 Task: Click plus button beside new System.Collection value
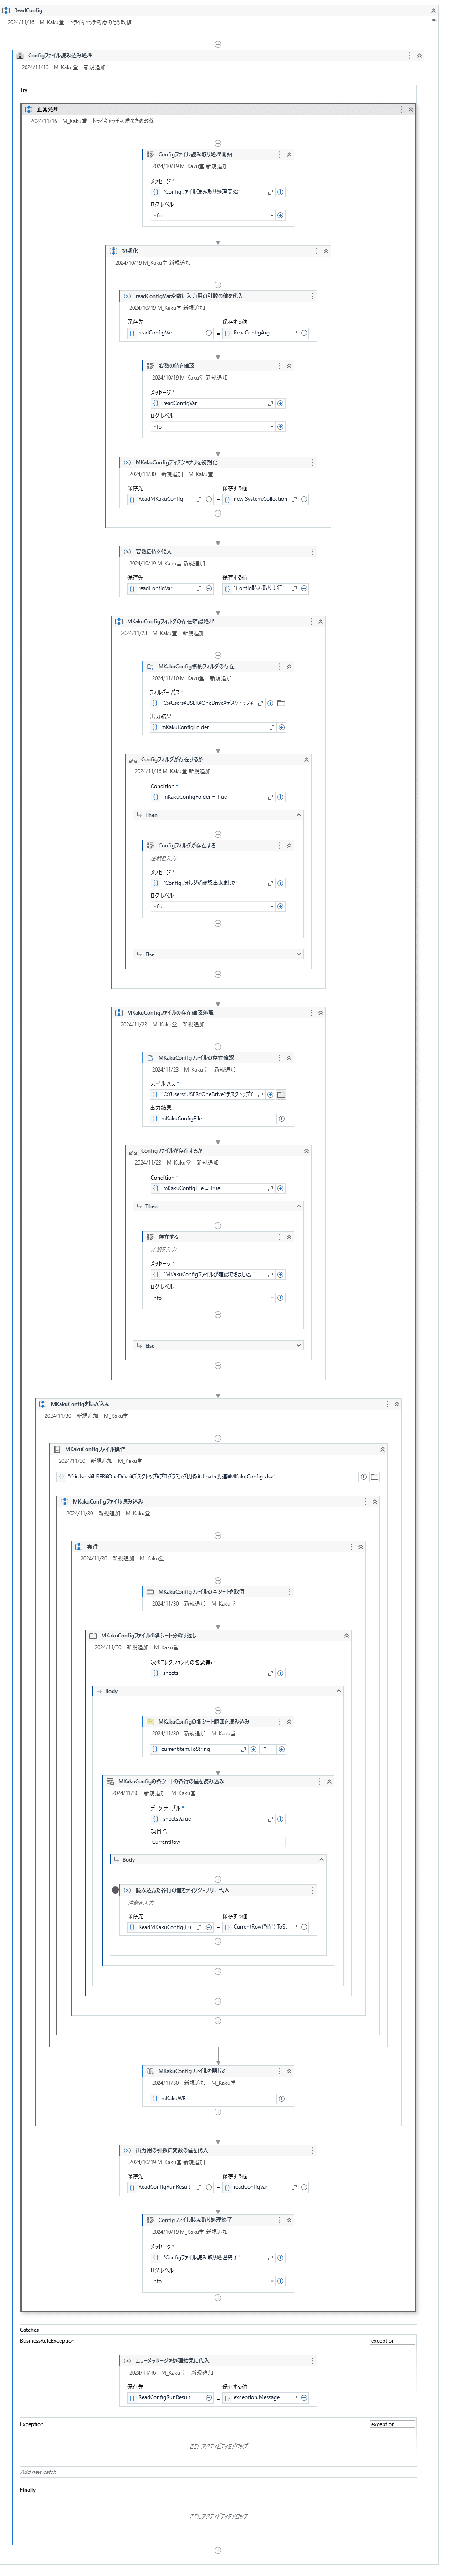tap(304, 499)
